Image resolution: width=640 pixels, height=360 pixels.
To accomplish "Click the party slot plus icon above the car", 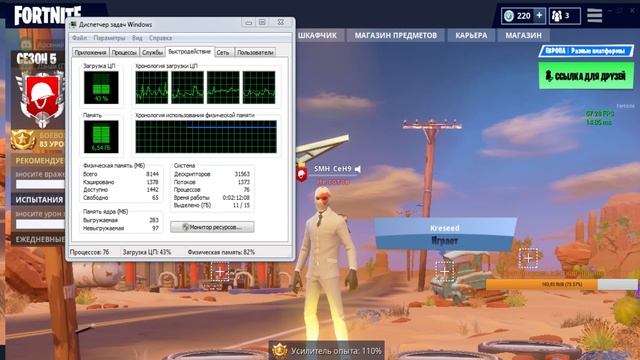I will 444,271.
